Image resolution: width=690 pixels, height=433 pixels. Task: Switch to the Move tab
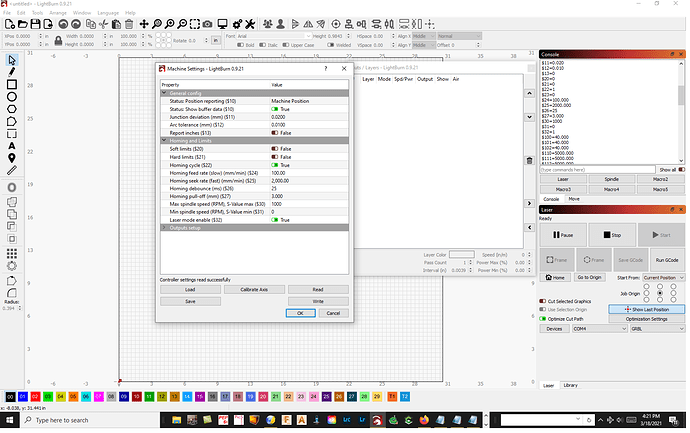tap(574, 199)
